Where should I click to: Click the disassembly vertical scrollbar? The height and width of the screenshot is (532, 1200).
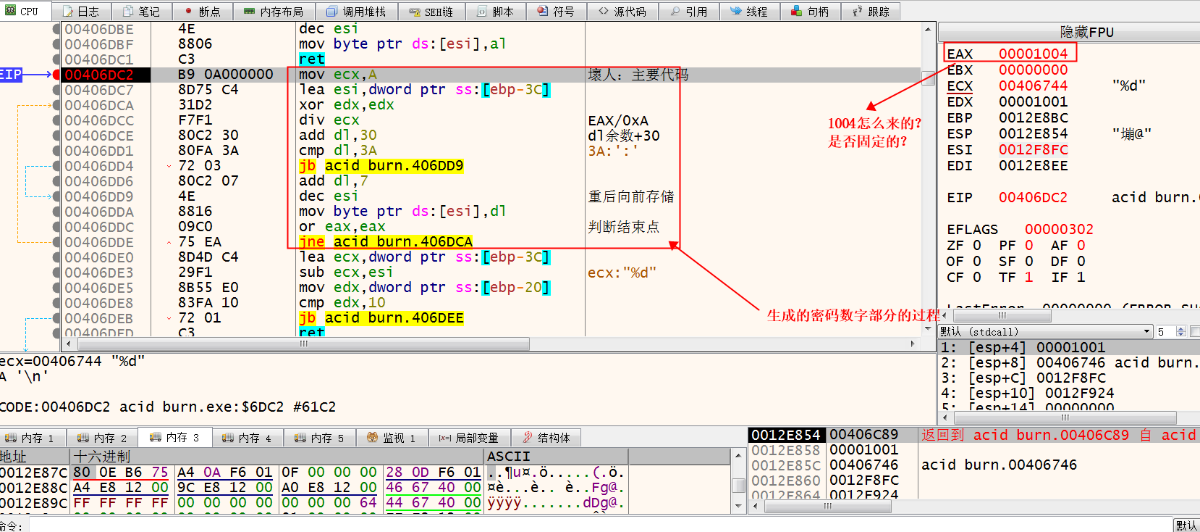927,180
